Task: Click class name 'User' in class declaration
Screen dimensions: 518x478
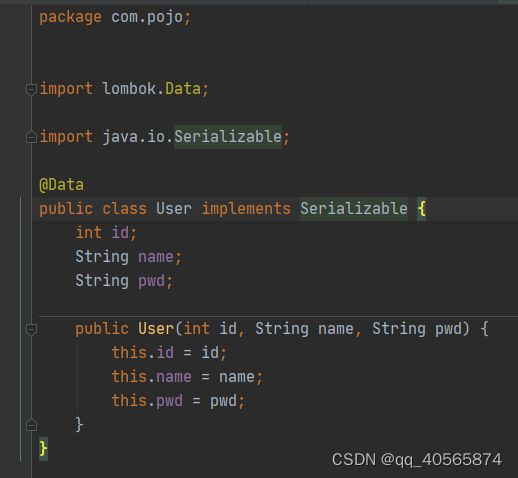Action: click(x=174, y=209)
